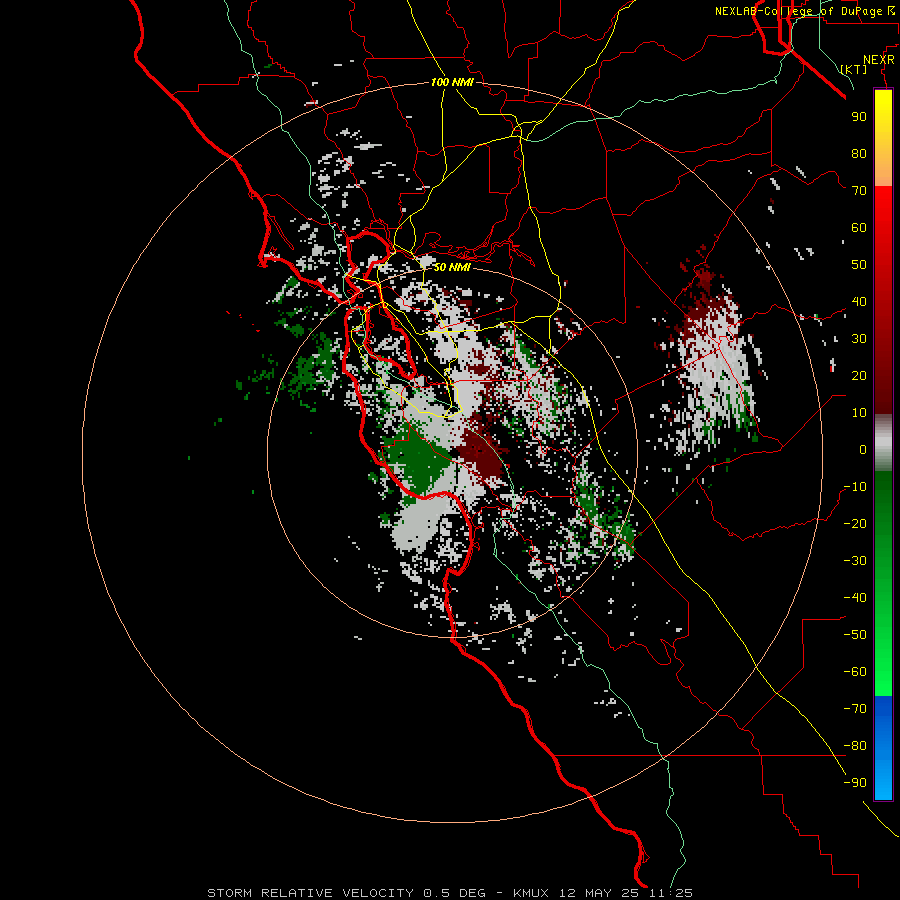Click the positive 70 scale label
Screen dimensions: 900x900
(x=859, y=191)
